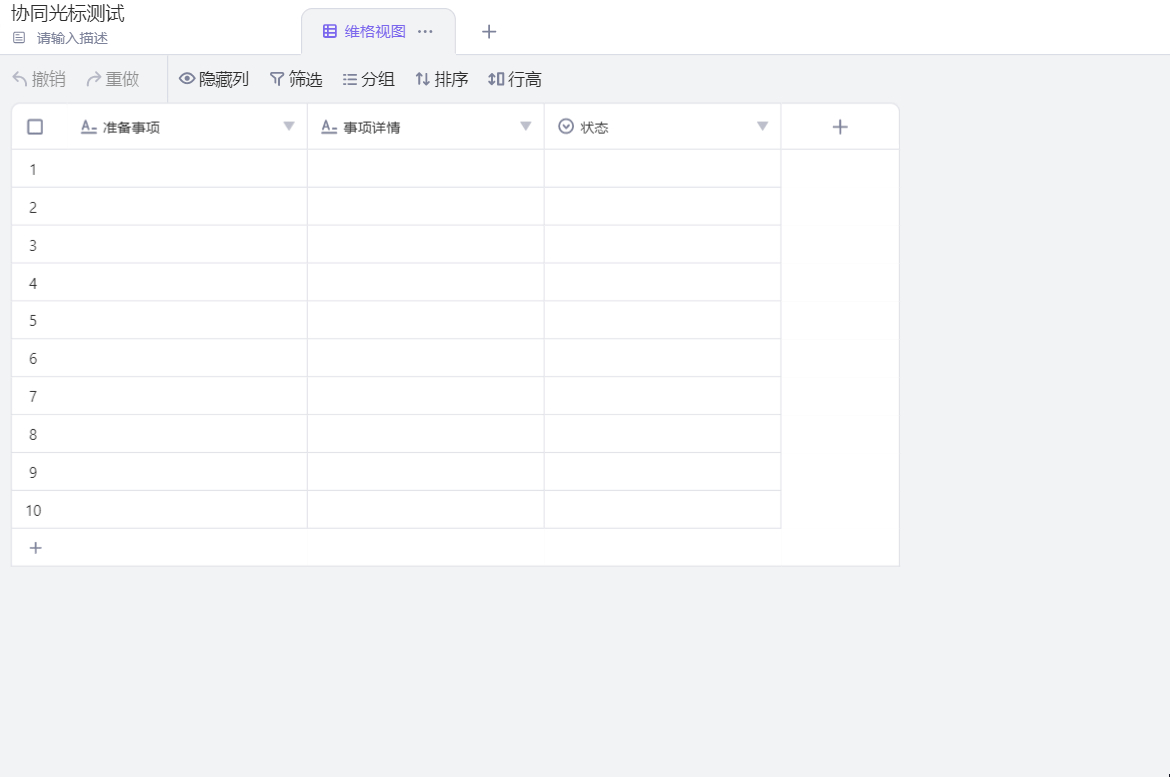The width and height of the screenshot is (1170, 777).
Task: Open the Row height (行高) tool
Action: (x=514, y=78)
